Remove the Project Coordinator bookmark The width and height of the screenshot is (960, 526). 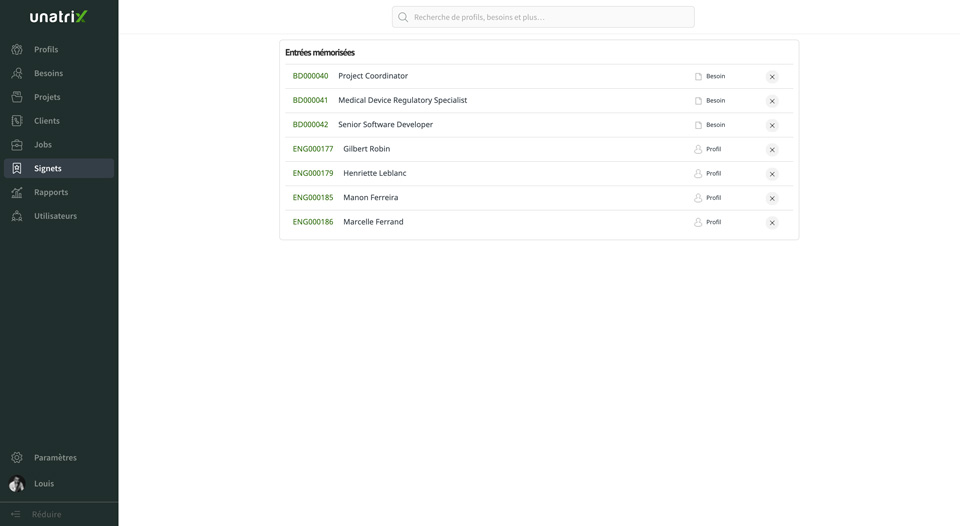(772, 77)
